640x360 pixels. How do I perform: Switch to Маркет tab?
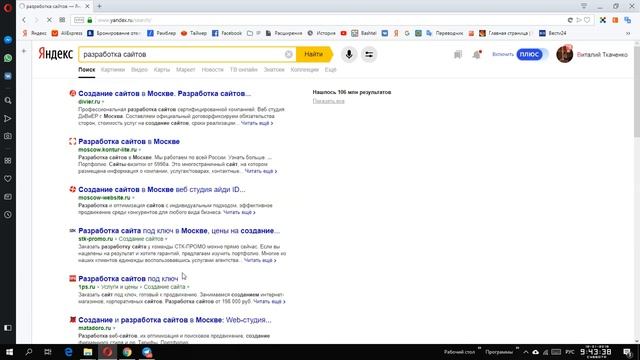point(186,70)
